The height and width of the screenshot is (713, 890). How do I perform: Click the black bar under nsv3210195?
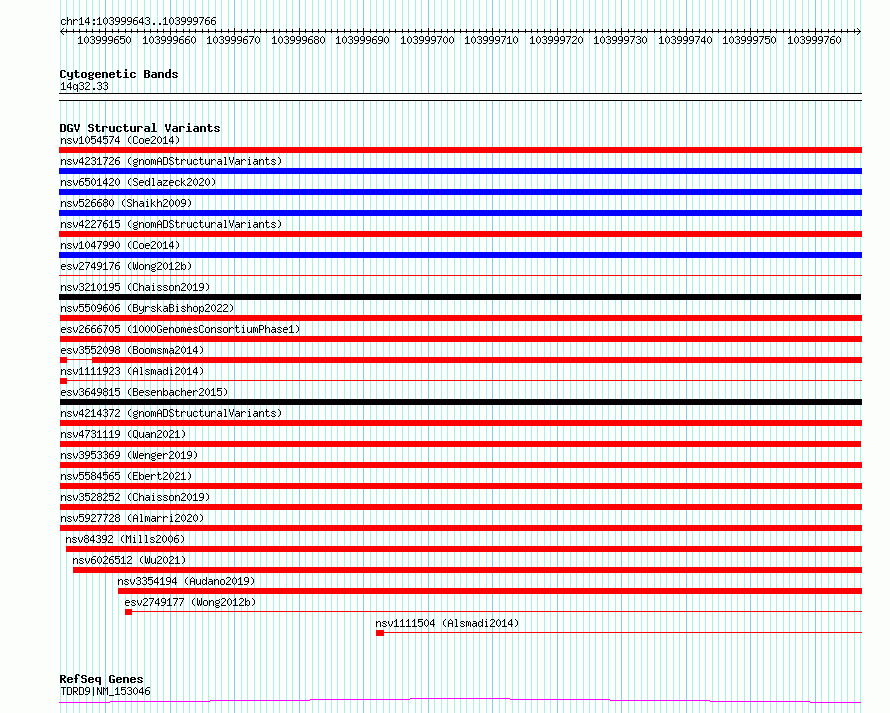(460, 297)
